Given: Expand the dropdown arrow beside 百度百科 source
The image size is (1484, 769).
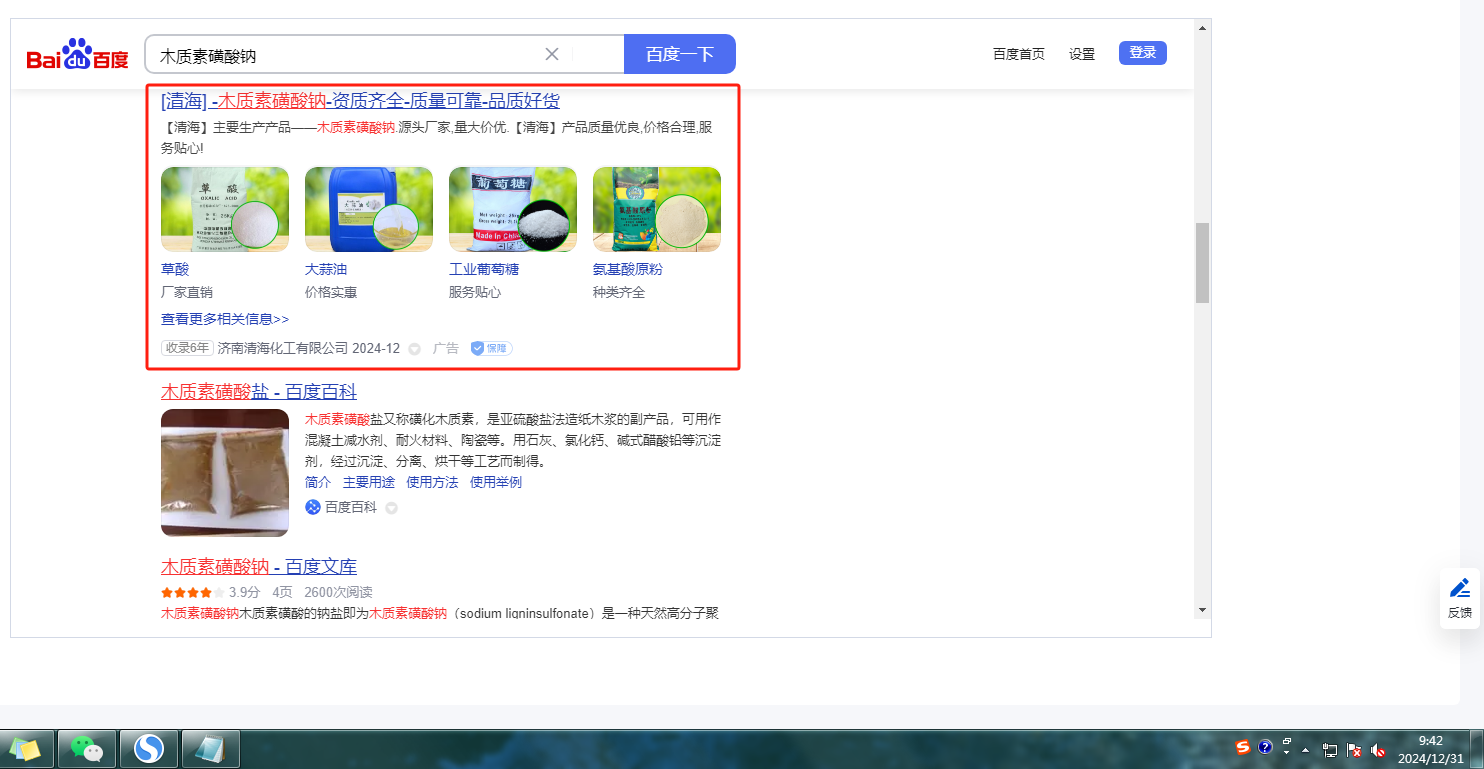Looking at the screenshot, I should click(x=392, y=508).
